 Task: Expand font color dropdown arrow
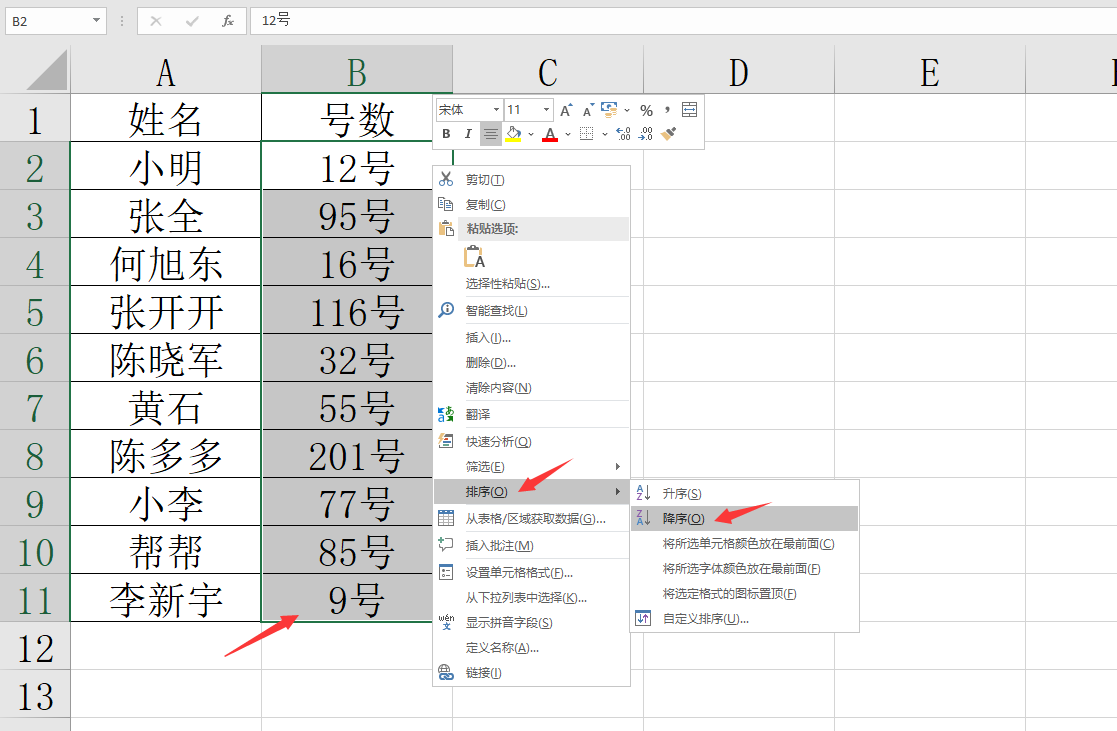coord(568,134)
